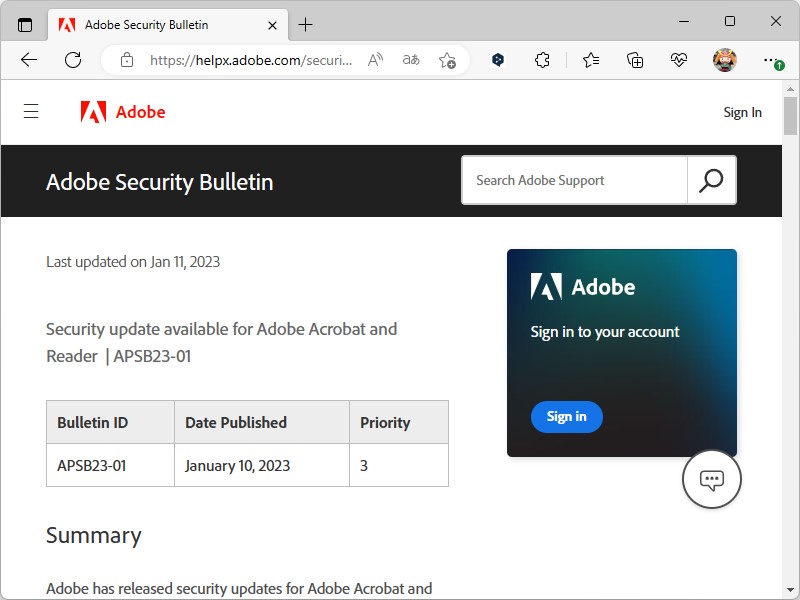800x600 pixels.
Task: Click the address bar URL
Action: click(x=250, y=60)
